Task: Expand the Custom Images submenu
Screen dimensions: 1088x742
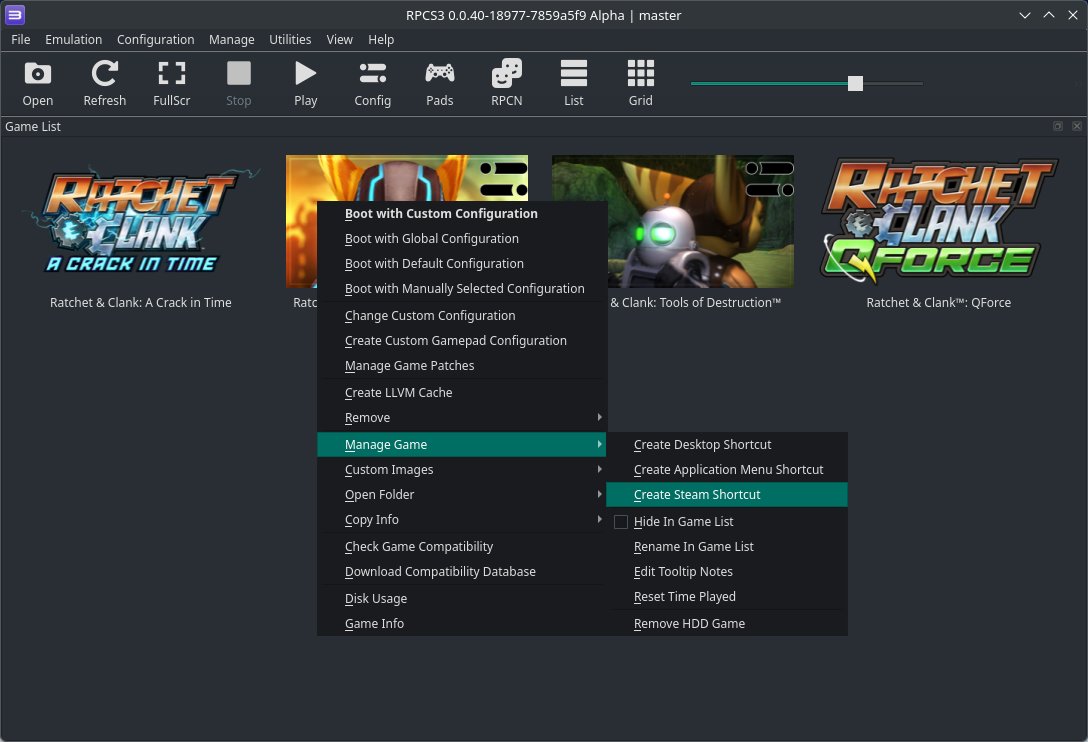Action: point(389,469)
